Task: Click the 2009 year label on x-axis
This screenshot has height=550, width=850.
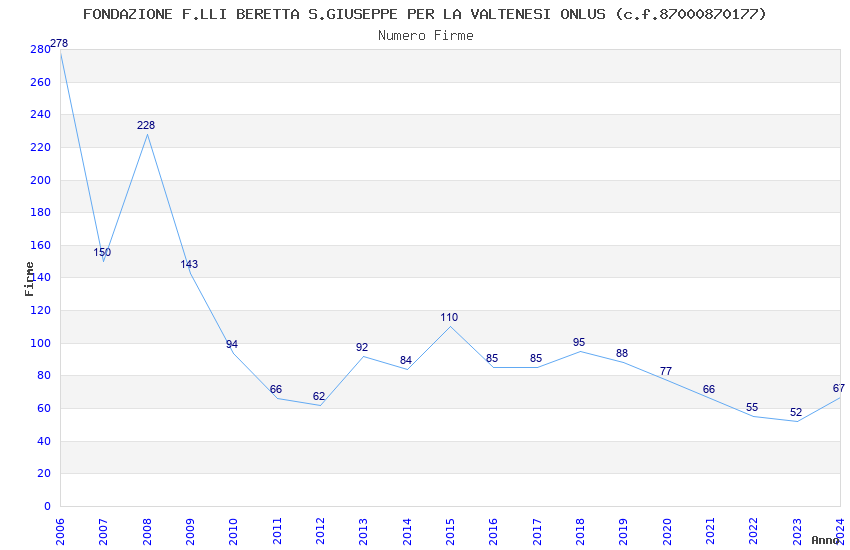Action: coord(190,531)
